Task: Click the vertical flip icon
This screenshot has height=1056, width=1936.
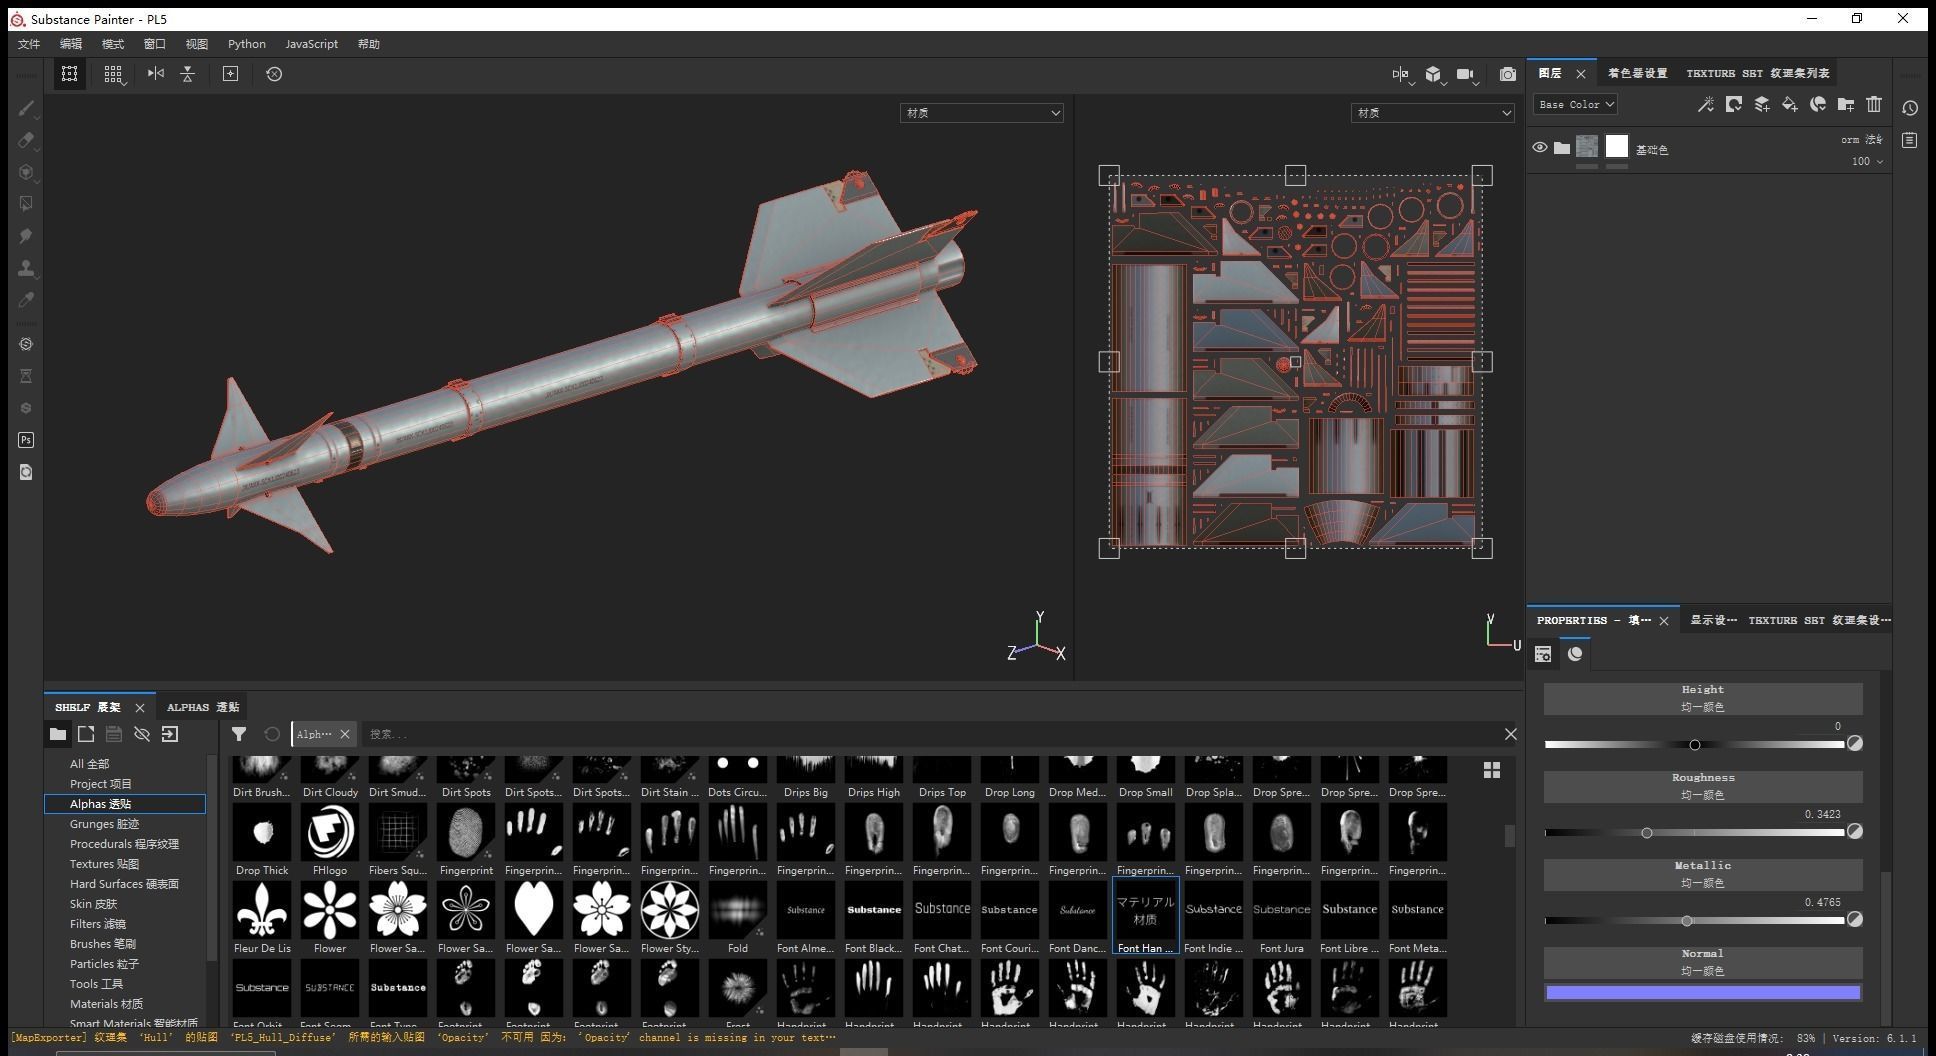Action: (x=187, y=74)
